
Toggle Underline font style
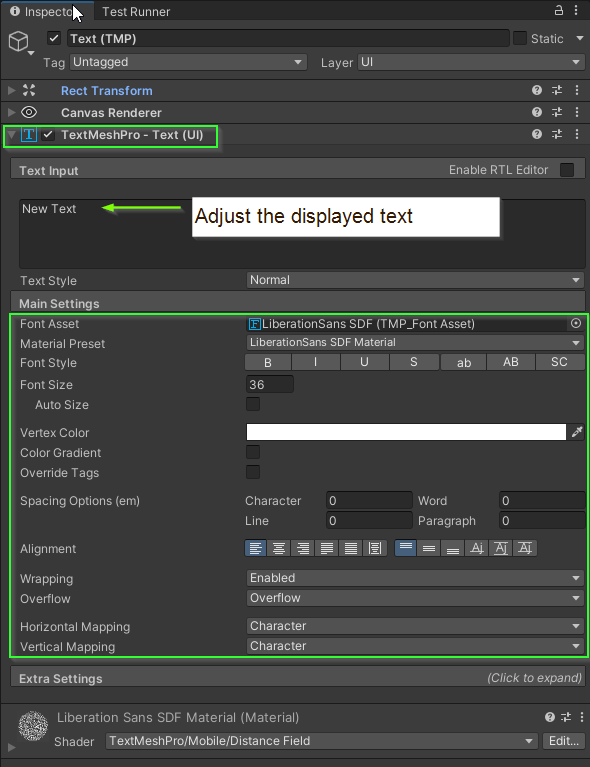364,362
